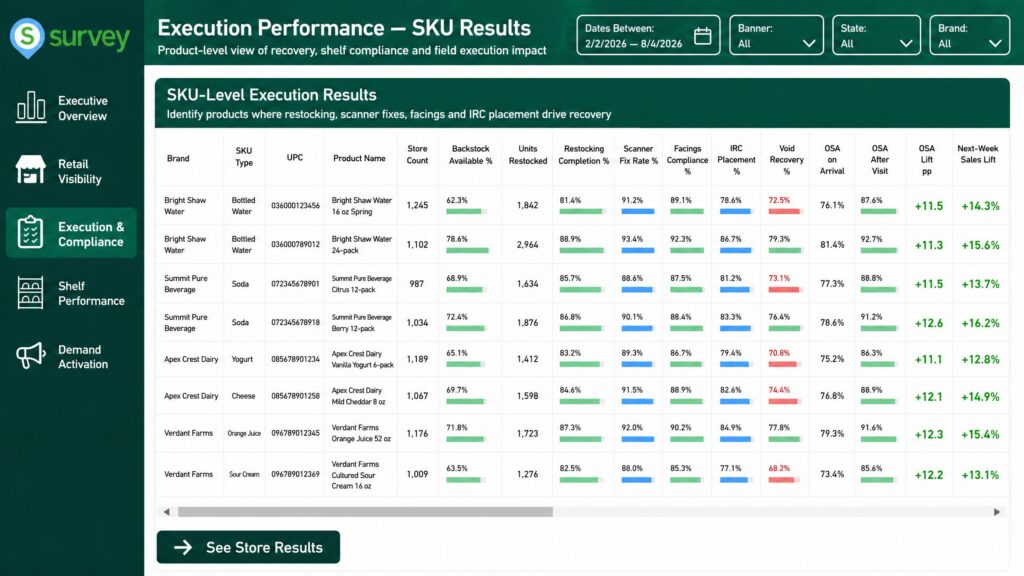Click the blue 93.4% scanner fix bar
This screenshot has width=1024, height=576.
point(638,250)
